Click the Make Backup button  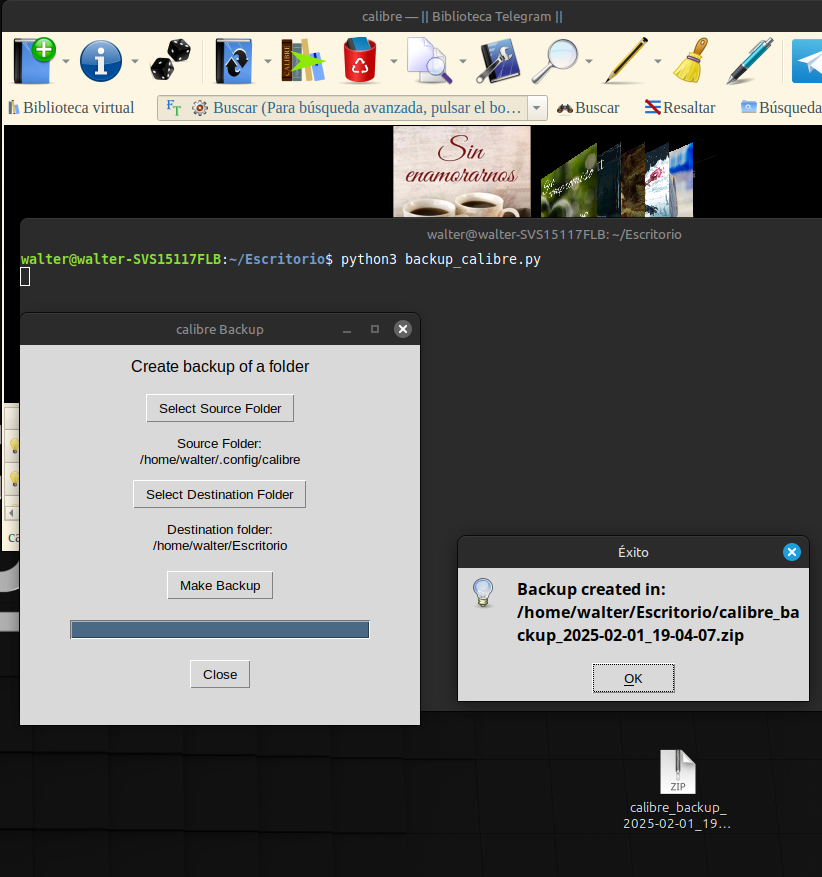coord(220,586)
